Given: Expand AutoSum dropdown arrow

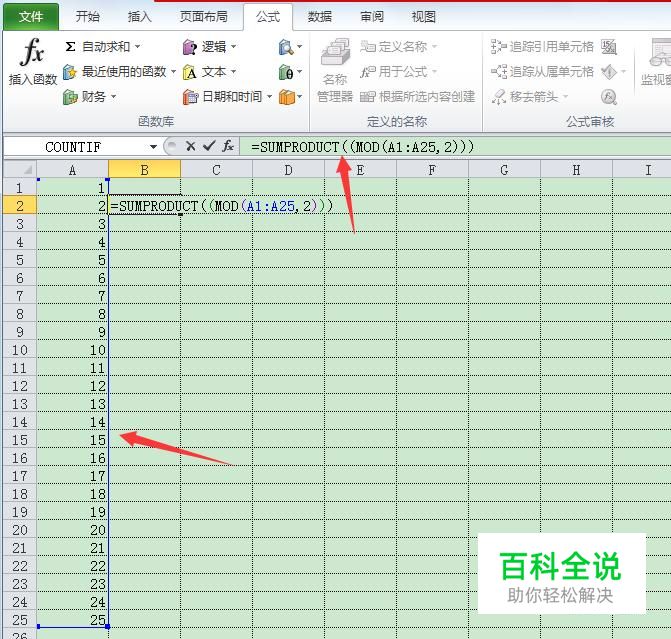Looking at the screenshot, I should pyautogui.click(x=137, y=46).
